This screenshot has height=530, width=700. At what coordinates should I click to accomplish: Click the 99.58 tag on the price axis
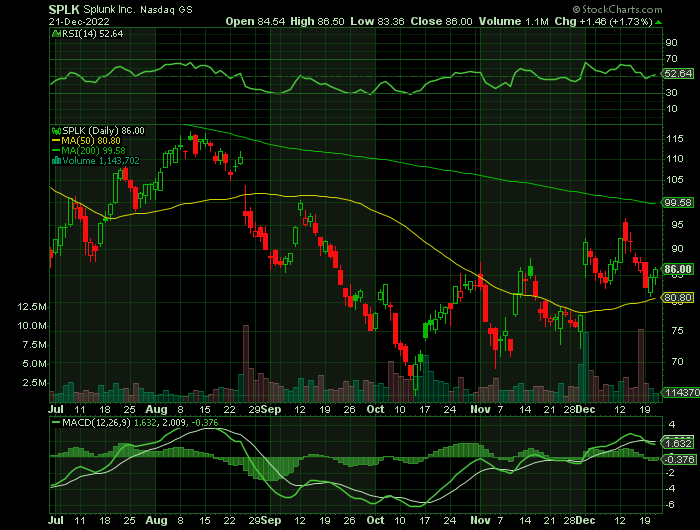click(678, 203)
